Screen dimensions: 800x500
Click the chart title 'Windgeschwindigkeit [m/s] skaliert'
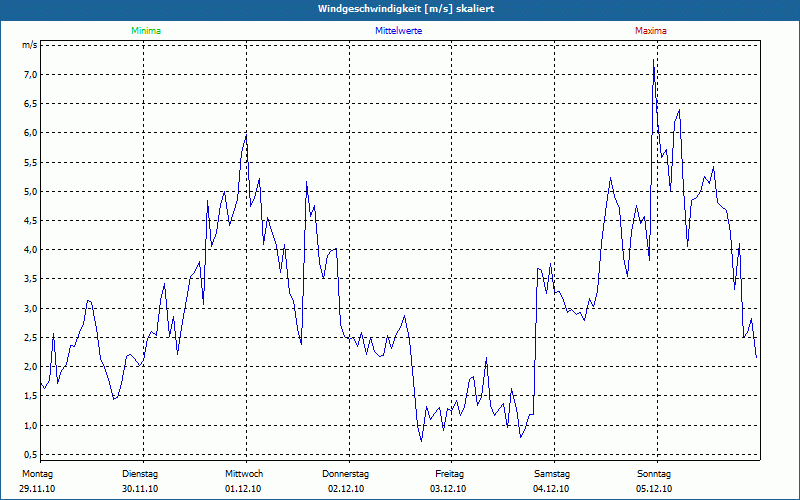pos(406,9)
